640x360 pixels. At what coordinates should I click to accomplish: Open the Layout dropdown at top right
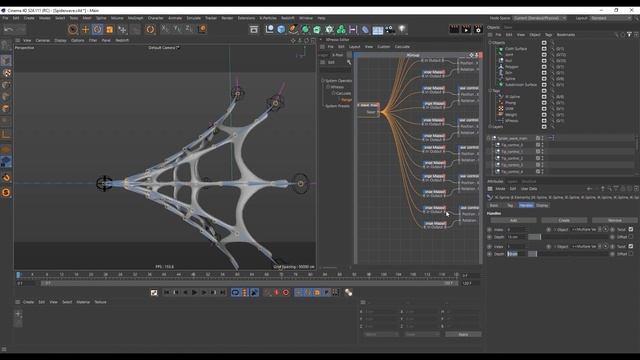[611, 18]
